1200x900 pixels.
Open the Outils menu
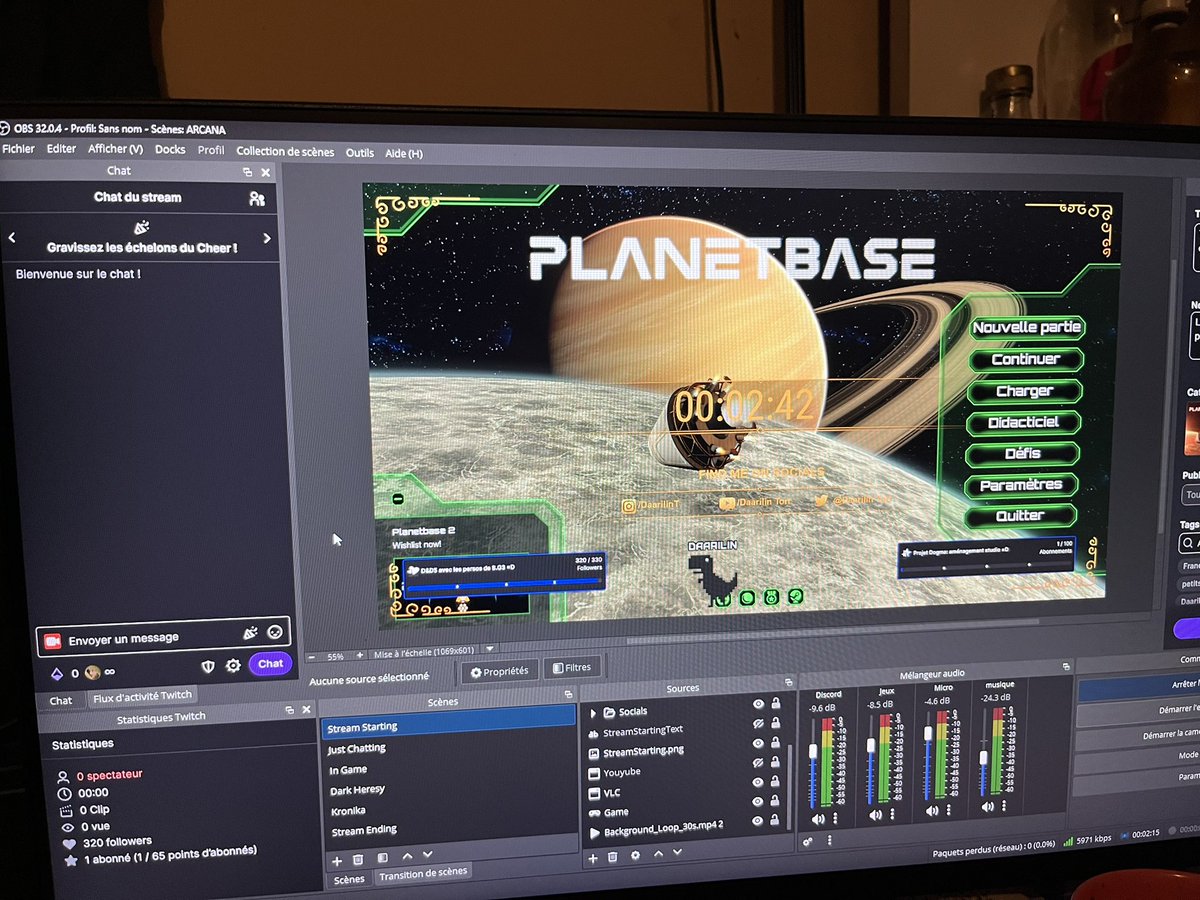click(x=360, y=153)
